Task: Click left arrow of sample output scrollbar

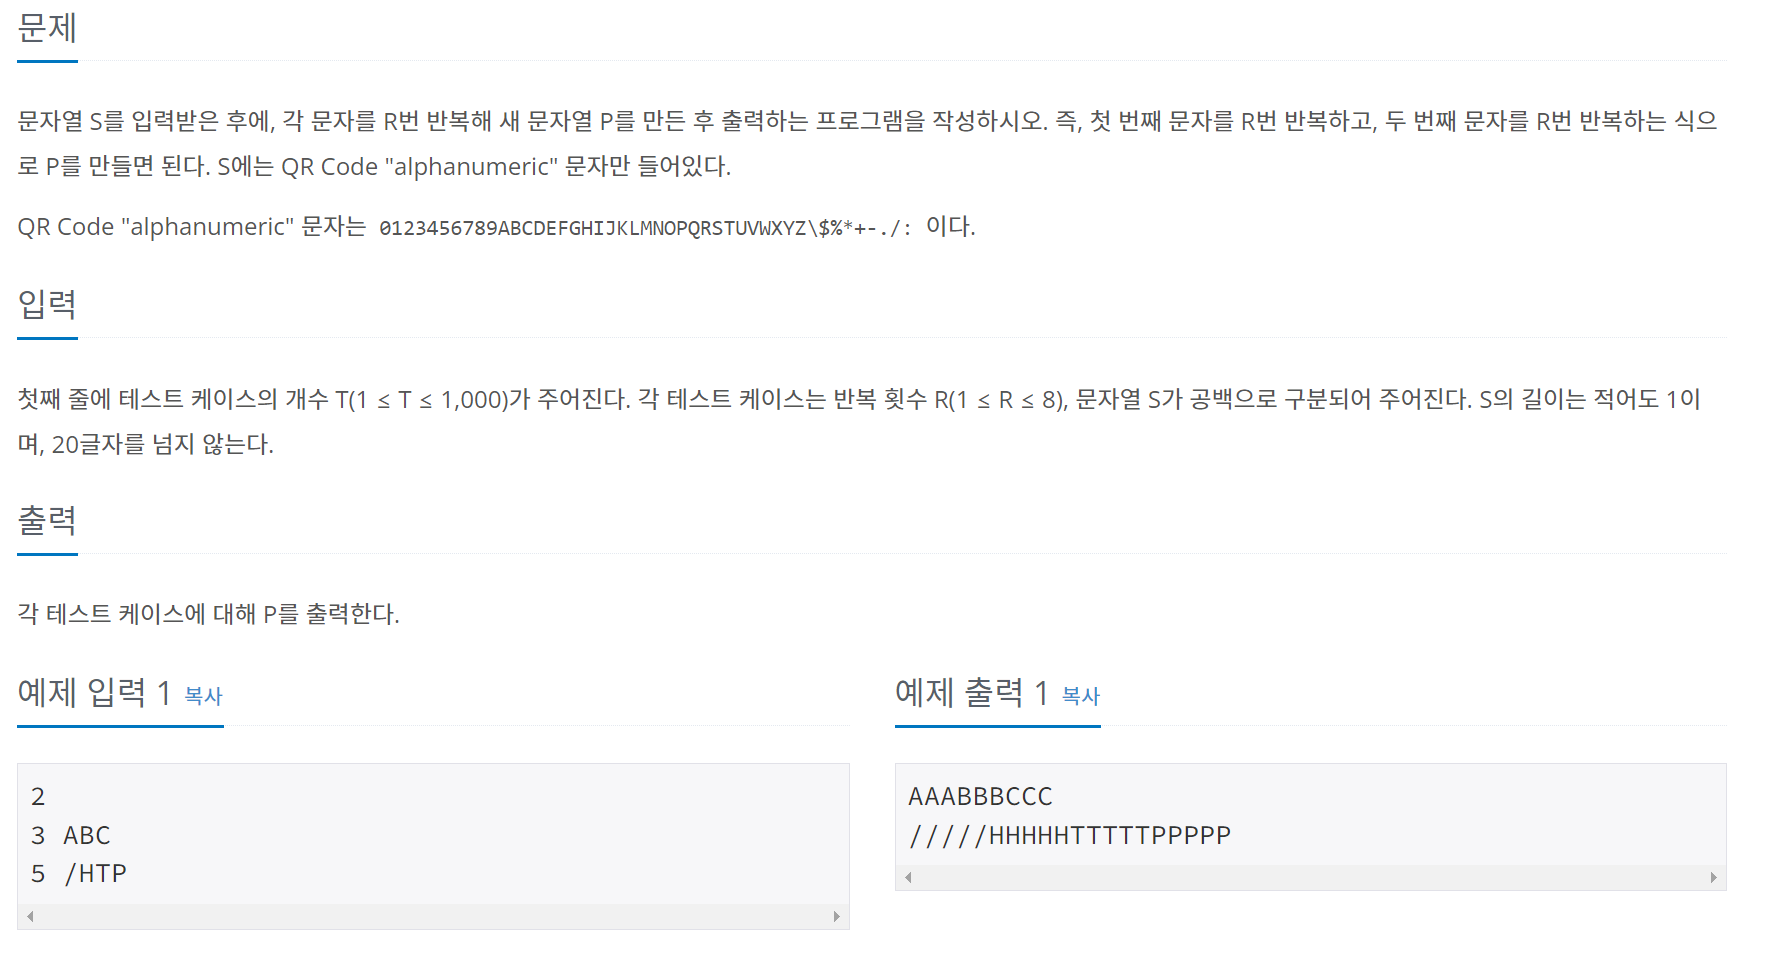Action: point(908,877)
